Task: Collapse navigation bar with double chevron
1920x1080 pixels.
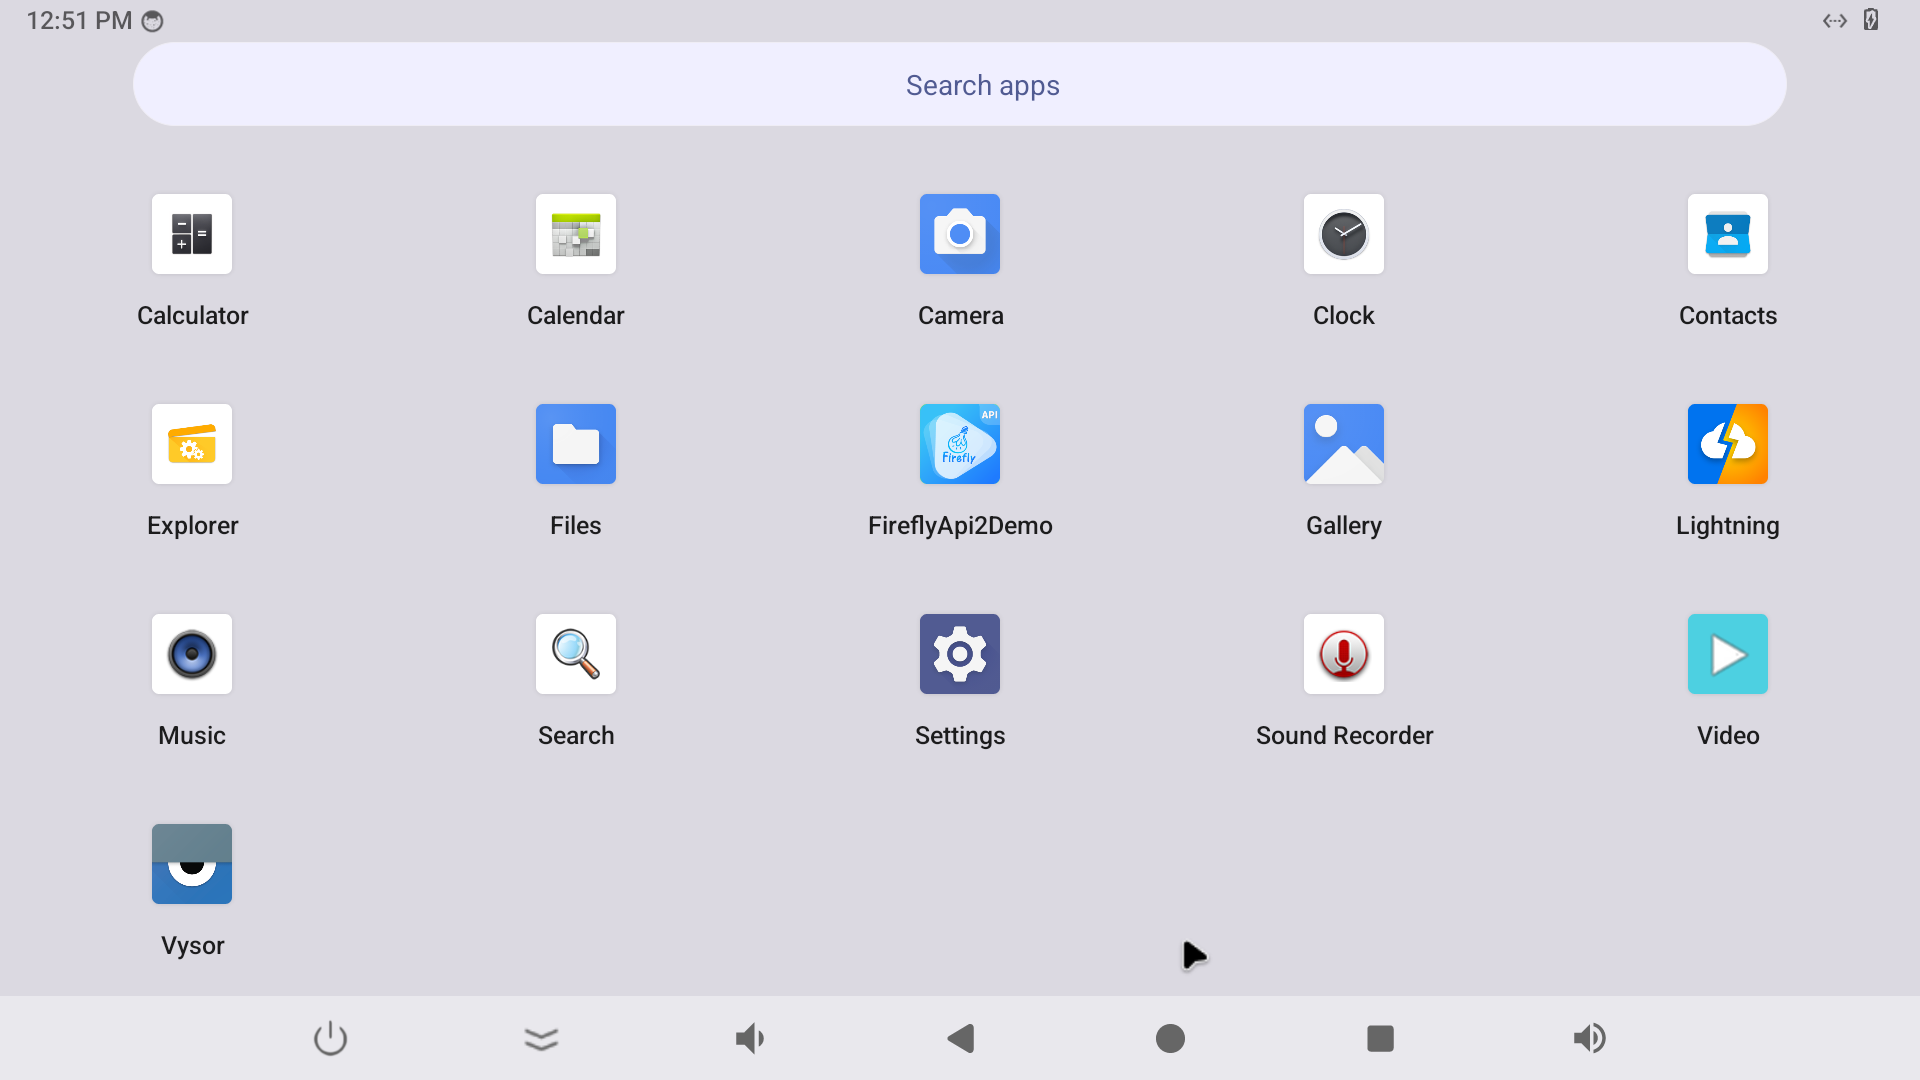Action: click(541, 1039)
